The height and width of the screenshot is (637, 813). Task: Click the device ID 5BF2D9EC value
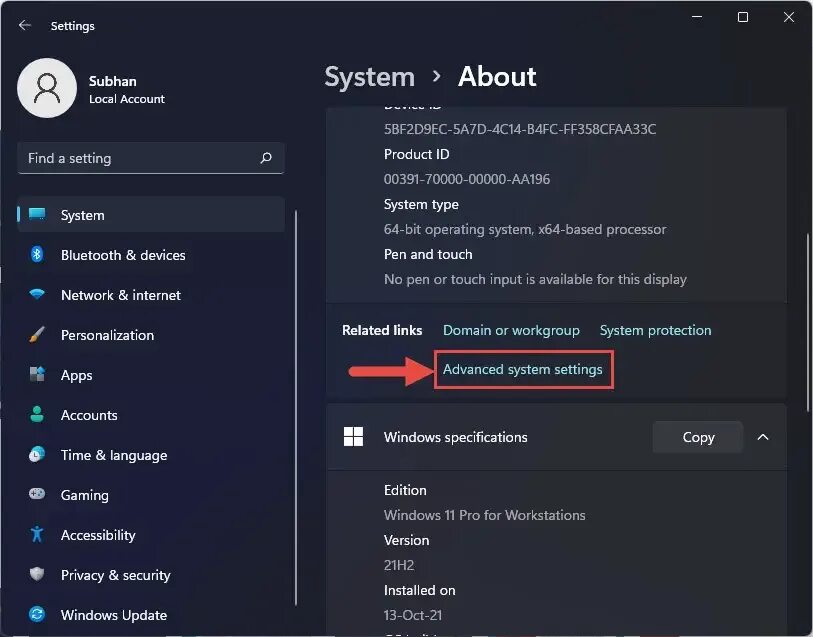tap(520, 129)
